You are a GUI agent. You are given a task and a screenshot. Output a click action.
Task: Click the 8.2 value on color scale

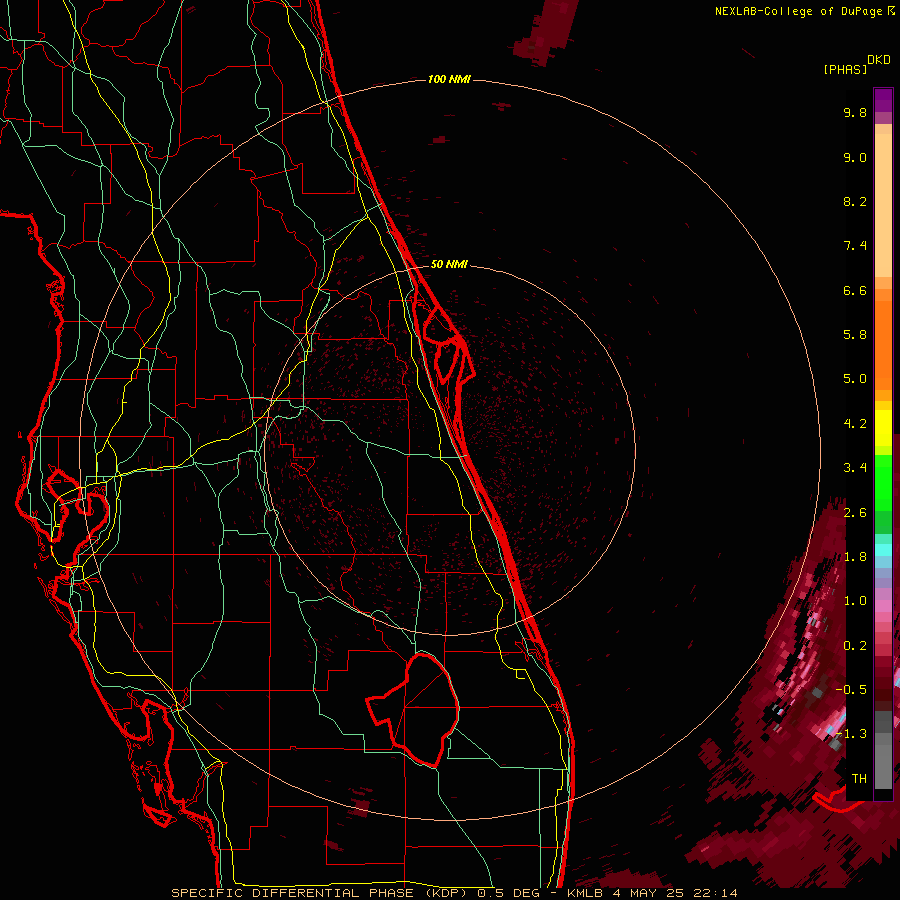click(x=855, y=201)
